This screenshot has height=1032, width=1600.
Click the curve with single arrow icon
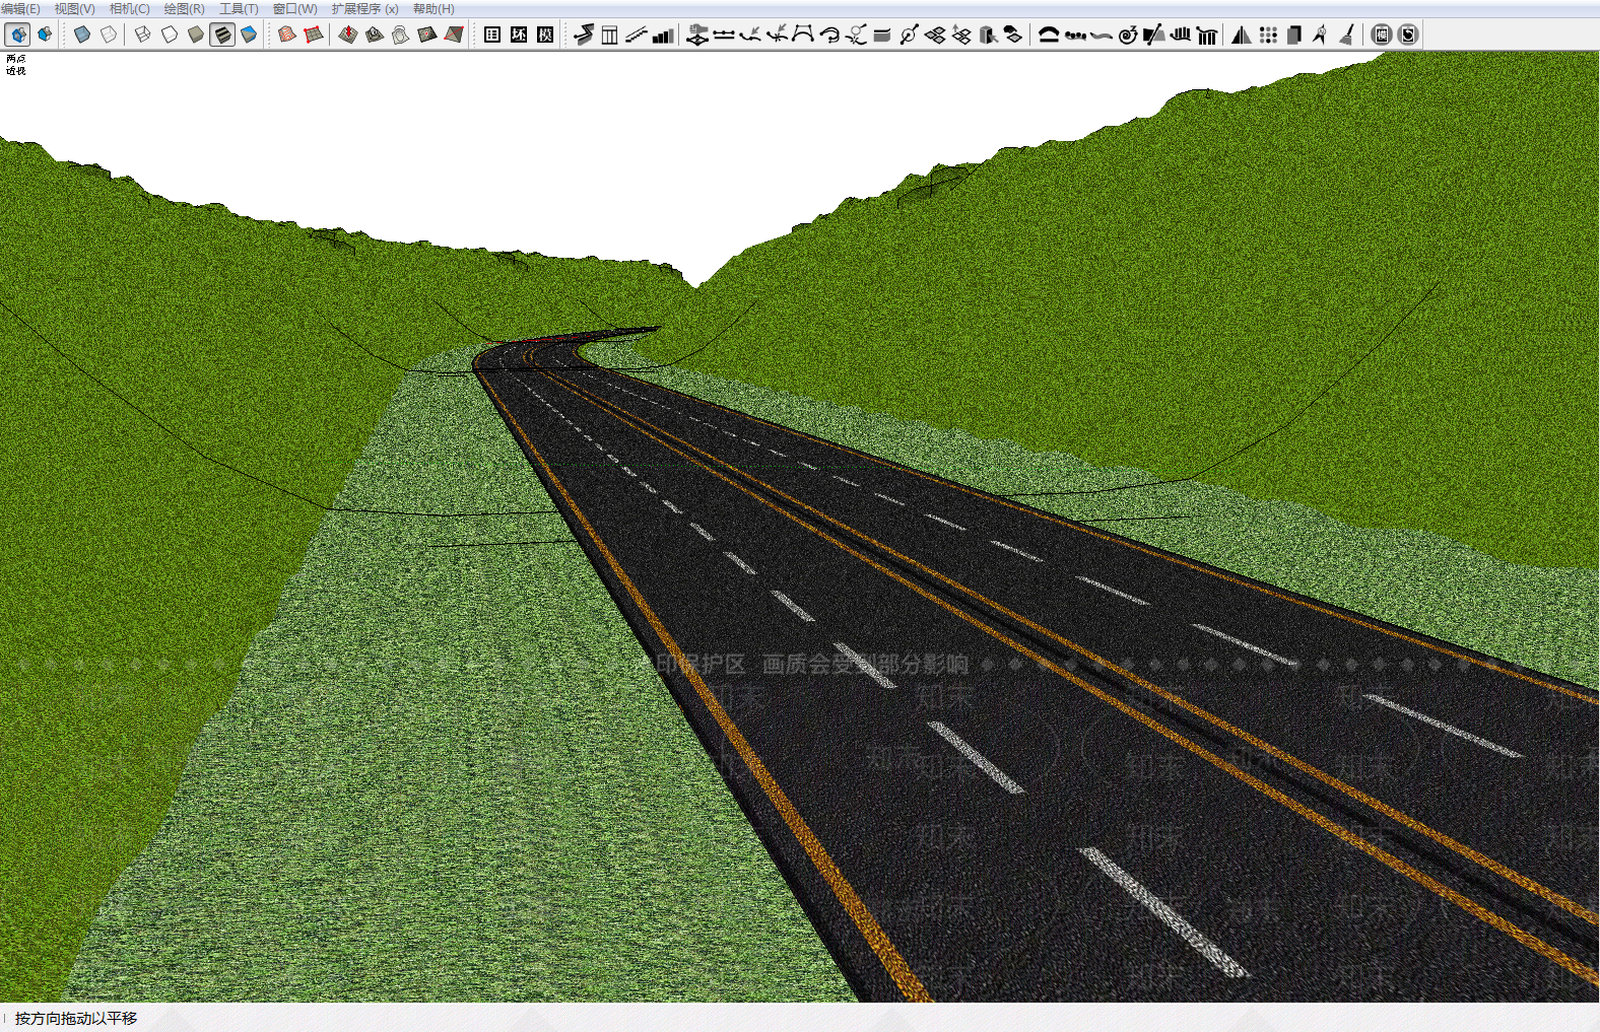click(x=750, y=35)
